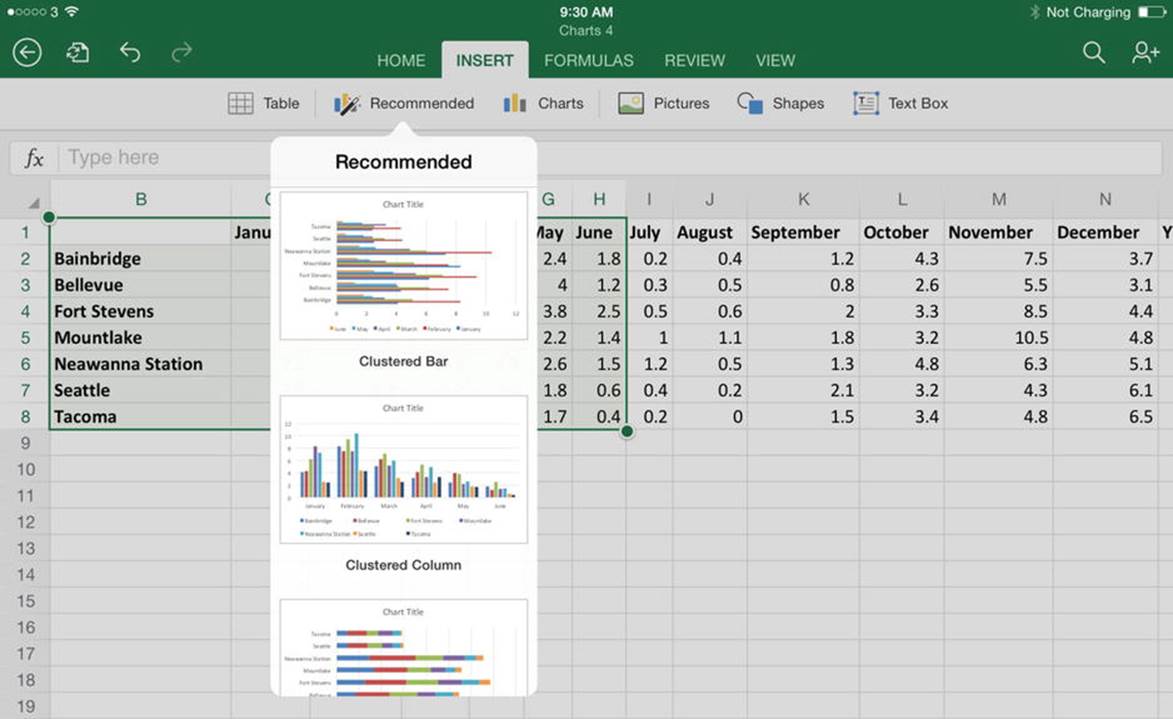Image resolution: width=1173 pixels, height=719 pixels.
Task: Click Tacoma's December value 6.5
Action: (x=1105, y=416)
